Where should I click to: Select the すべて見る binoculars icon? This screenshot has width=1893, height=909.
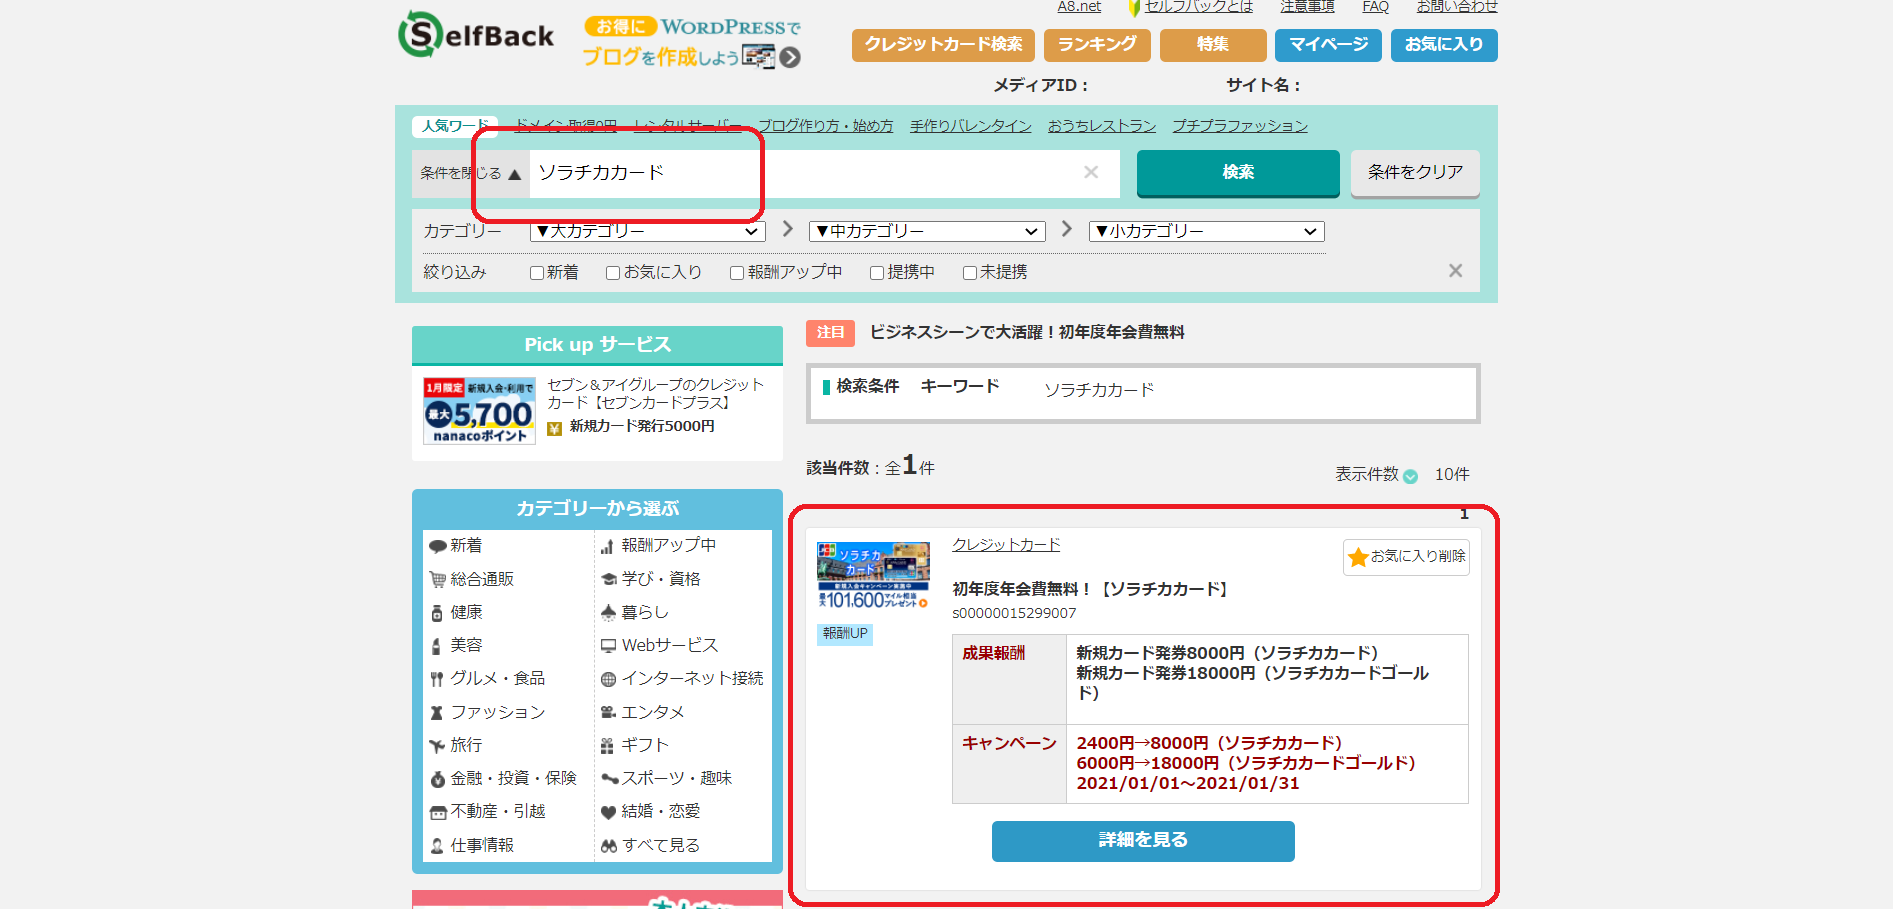click(608, 846)
